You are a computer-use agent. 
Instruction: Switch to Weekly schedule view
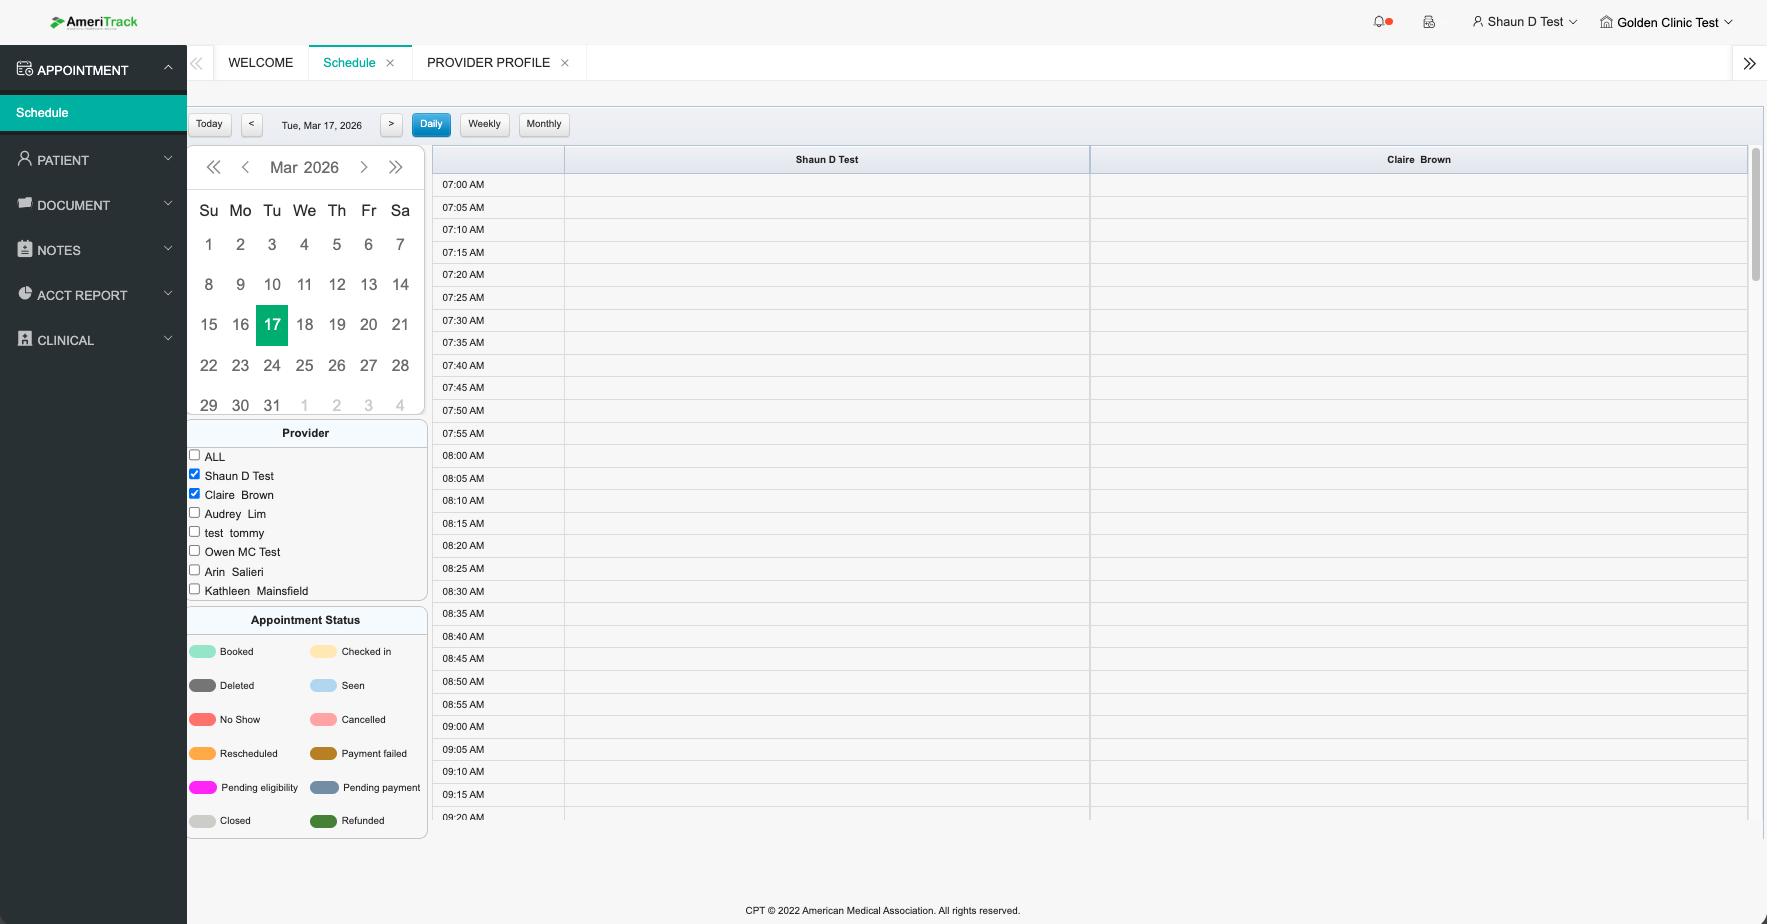[x=484, y=124]
